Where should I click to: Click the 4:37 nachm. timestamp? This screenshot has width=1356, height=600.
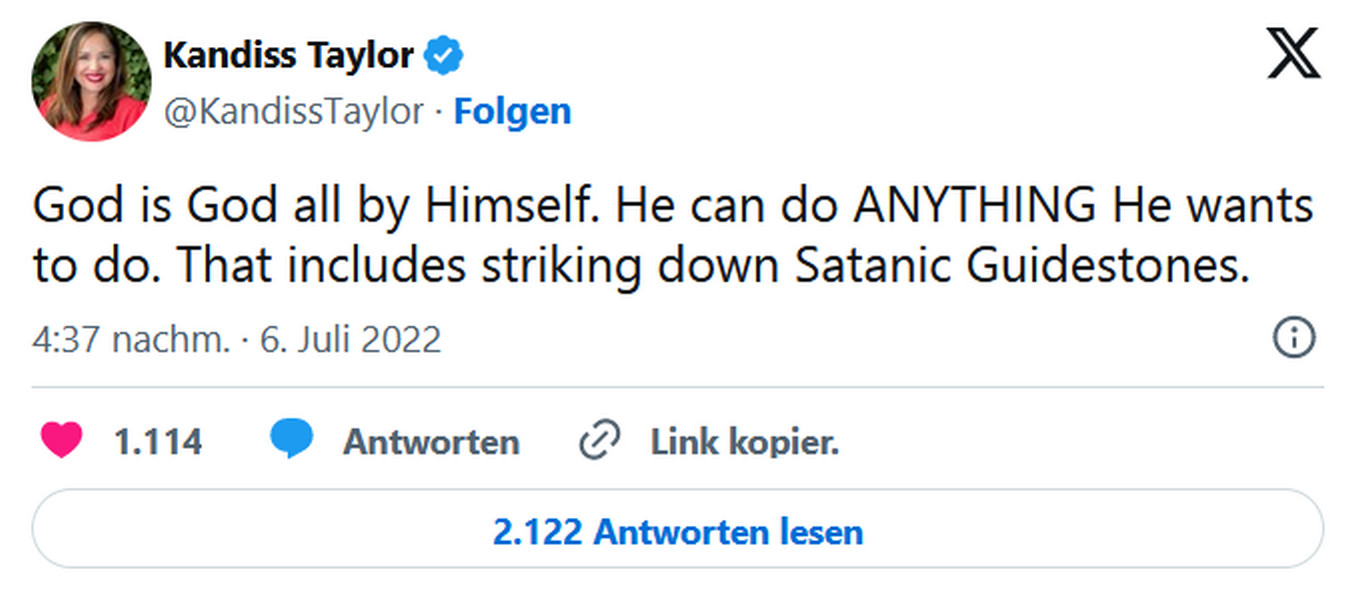click(x=132, y=340)
